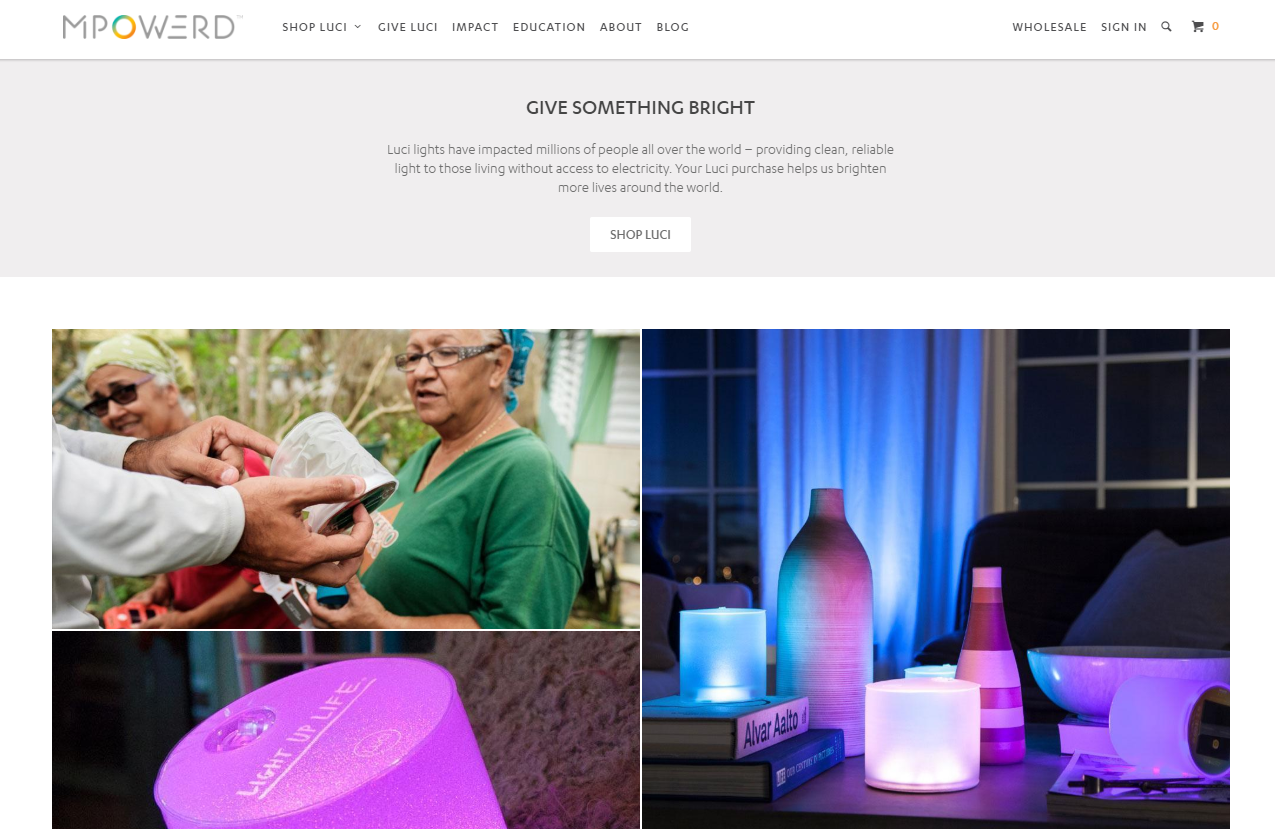Open the shopping cart icon

pyautogui.click(x=1197, y=27)
